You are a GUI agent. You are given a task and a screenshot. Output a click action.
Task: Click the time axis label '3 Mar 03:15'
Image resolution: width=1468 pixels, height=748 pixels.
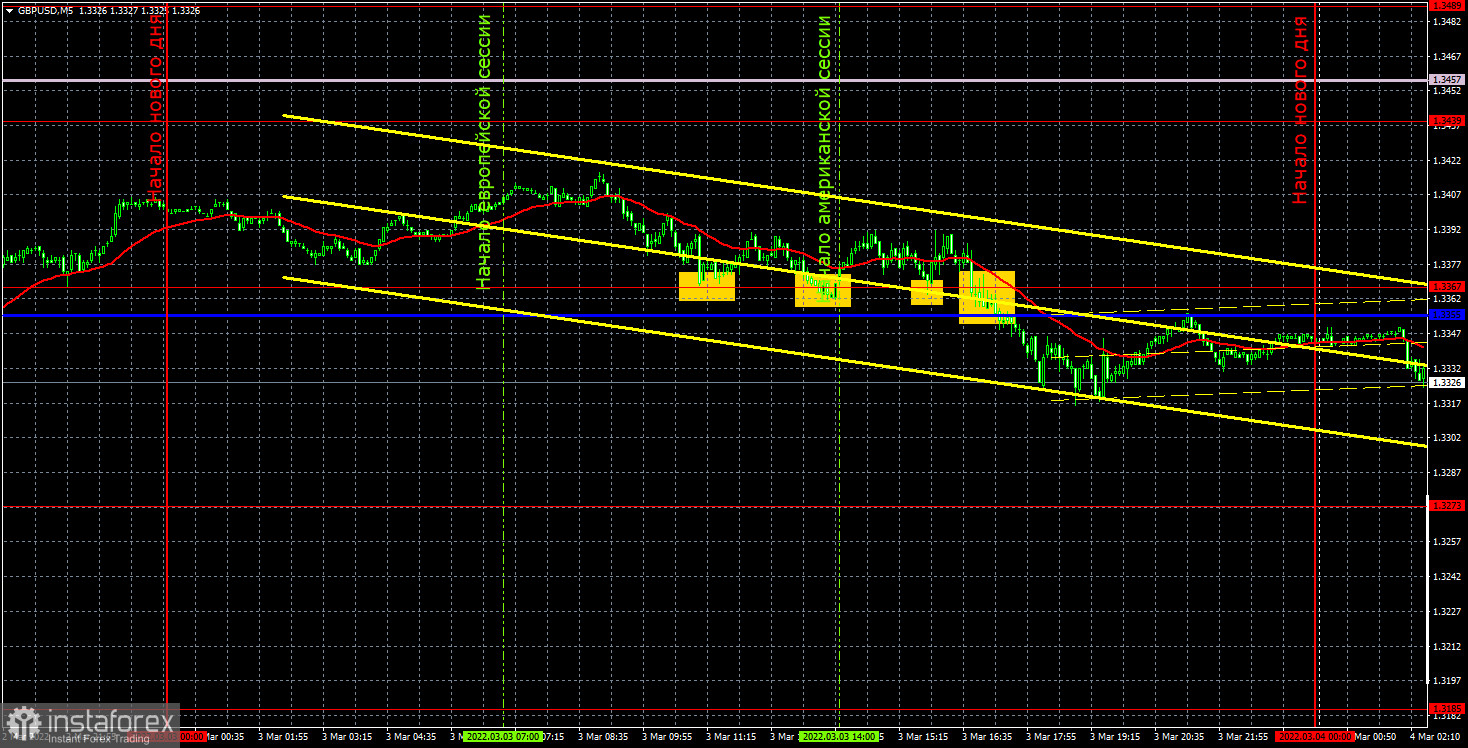coord(346,736)
